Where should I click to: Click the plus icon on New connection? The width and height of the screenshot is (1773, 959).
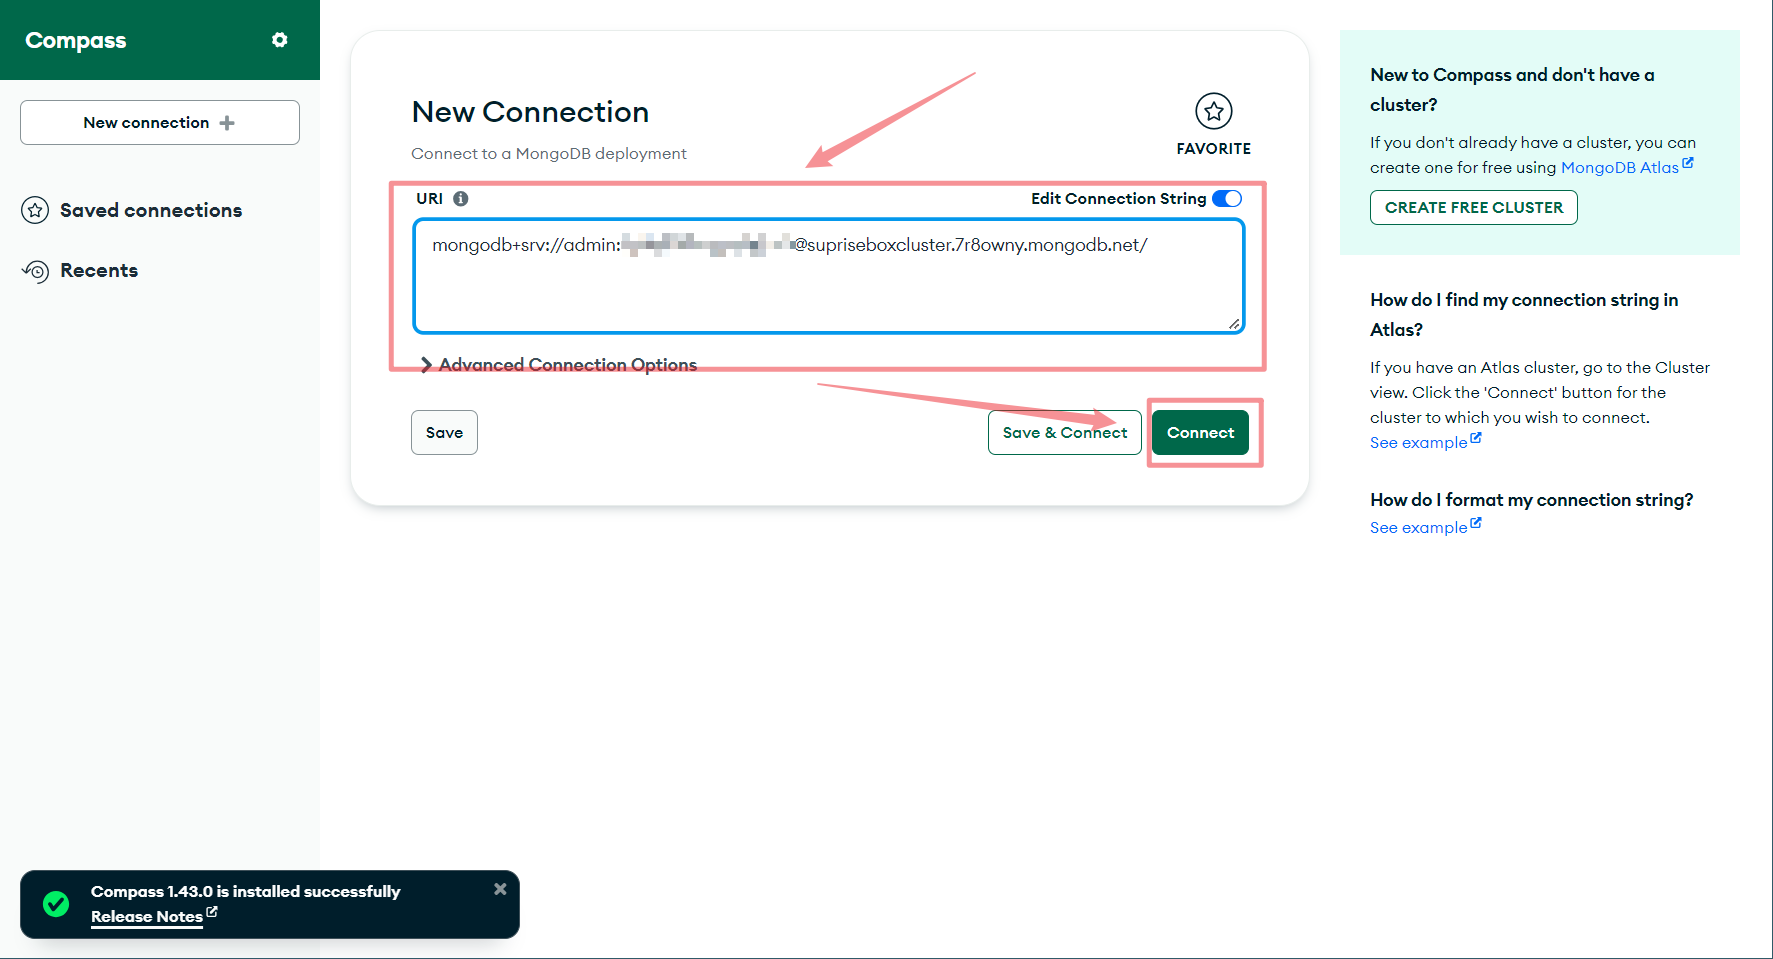tap(227, 123)
